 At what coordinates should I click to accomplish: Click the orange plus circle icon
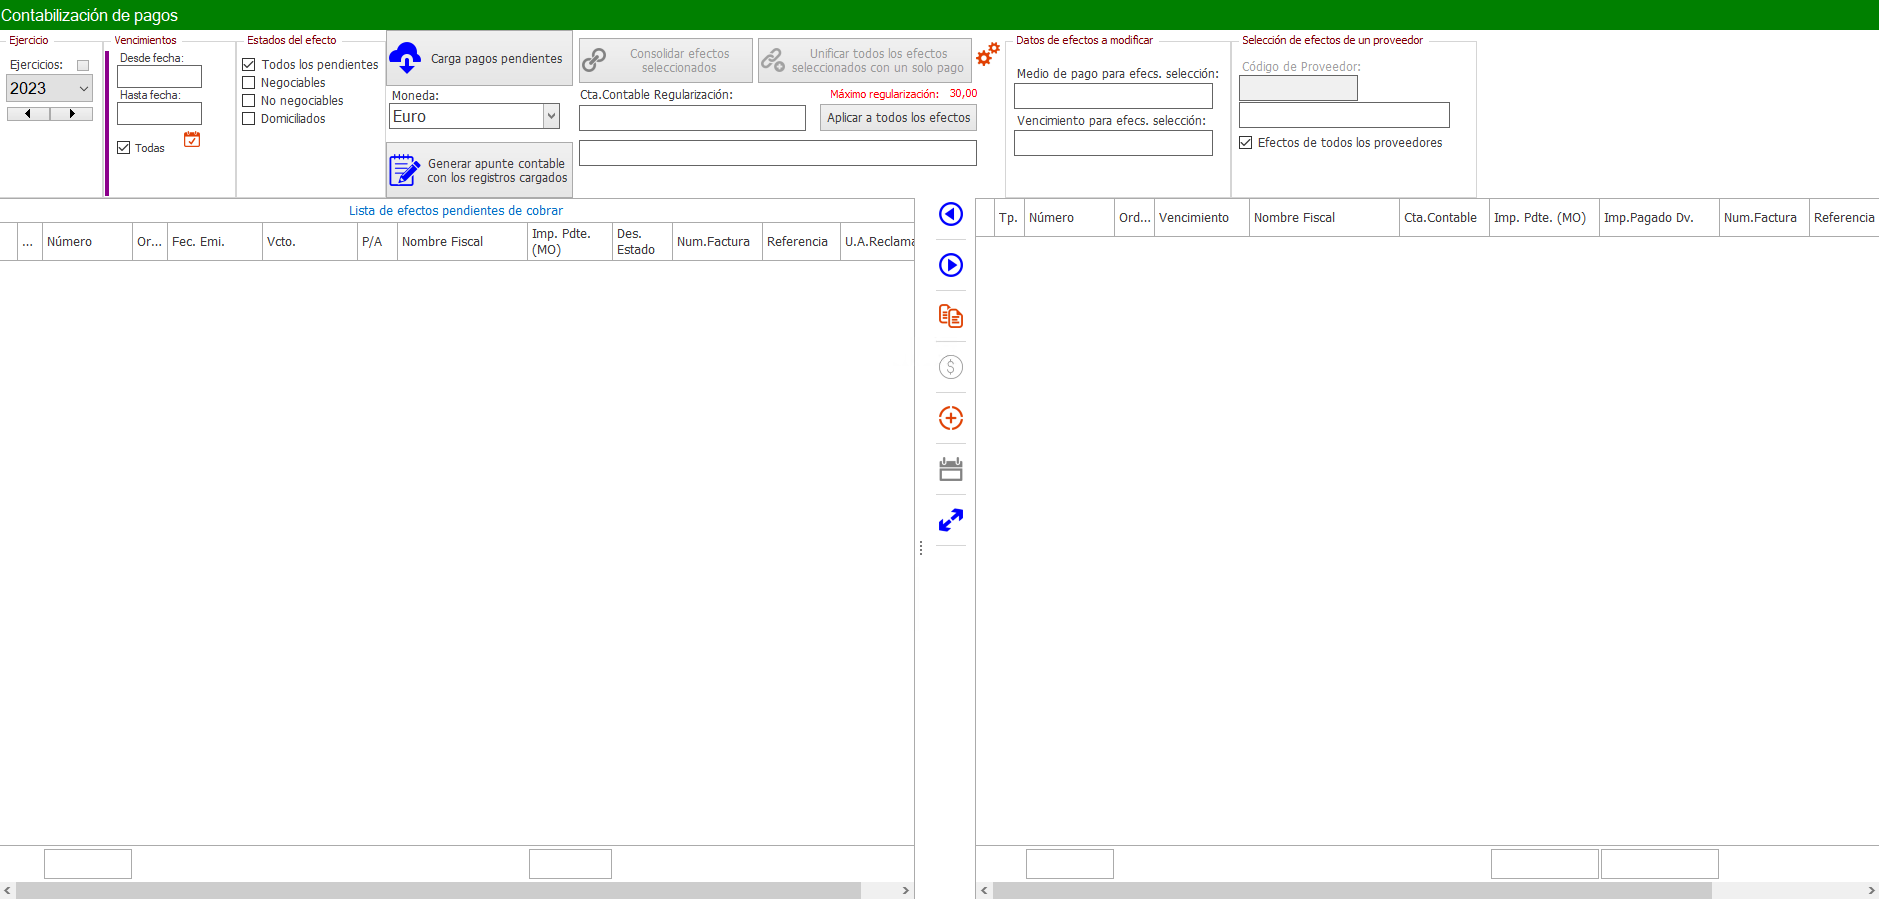pyautogui.click(x=950, y=418)
